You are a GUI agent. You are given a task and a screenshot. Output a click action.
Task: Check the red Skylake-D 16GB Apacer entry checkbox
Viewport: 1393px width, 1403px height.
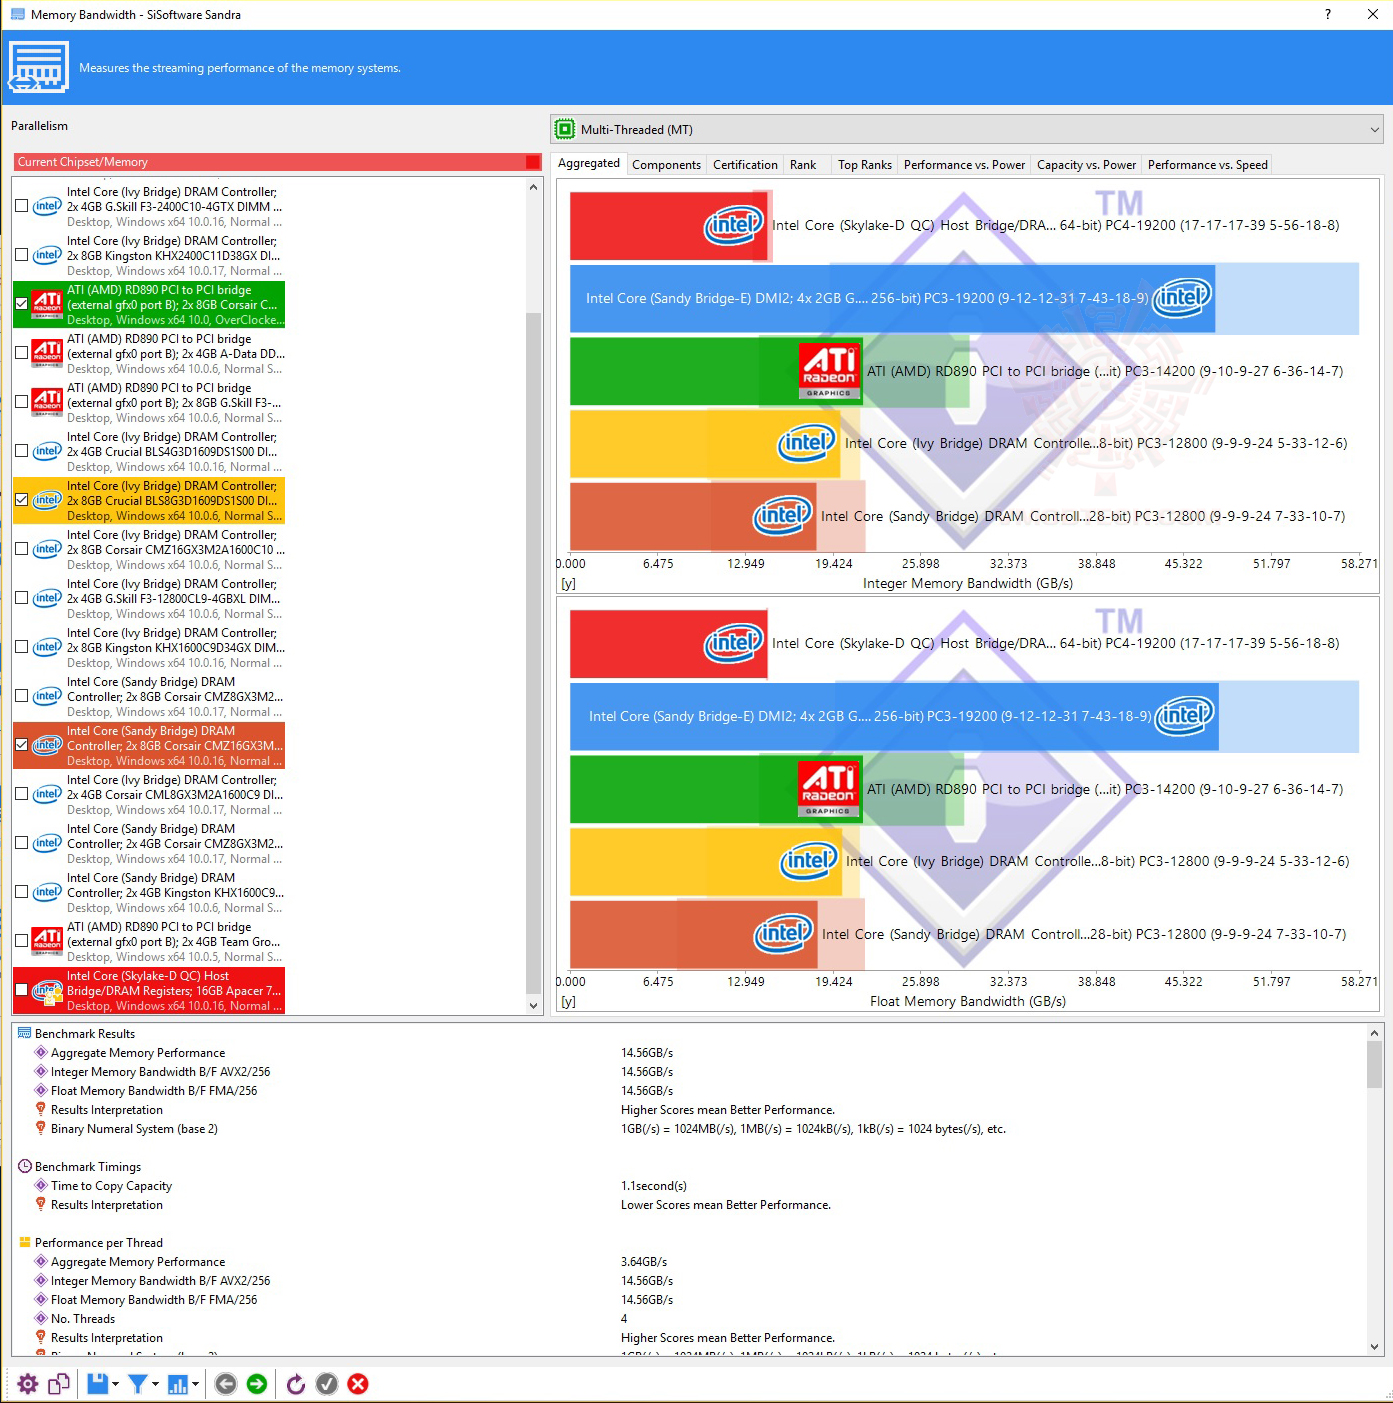tap(22, 990)
